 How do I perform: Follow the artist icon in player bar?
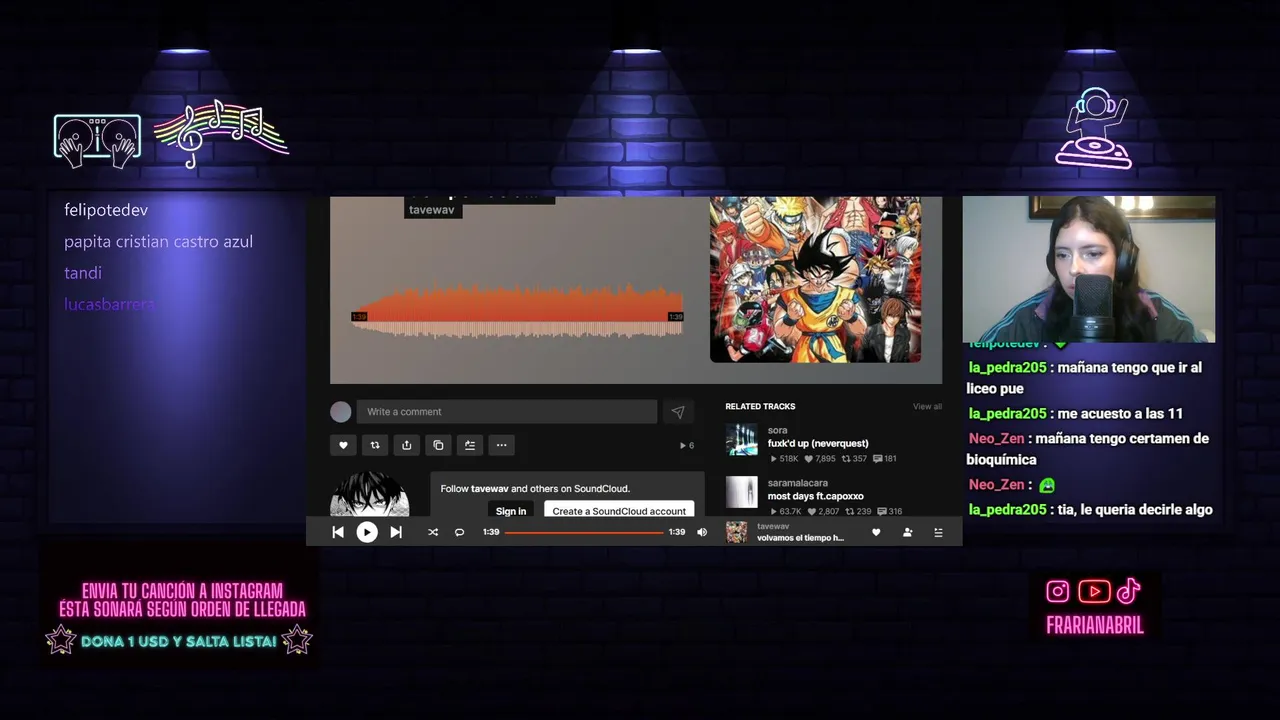click(x=907, y=532)
